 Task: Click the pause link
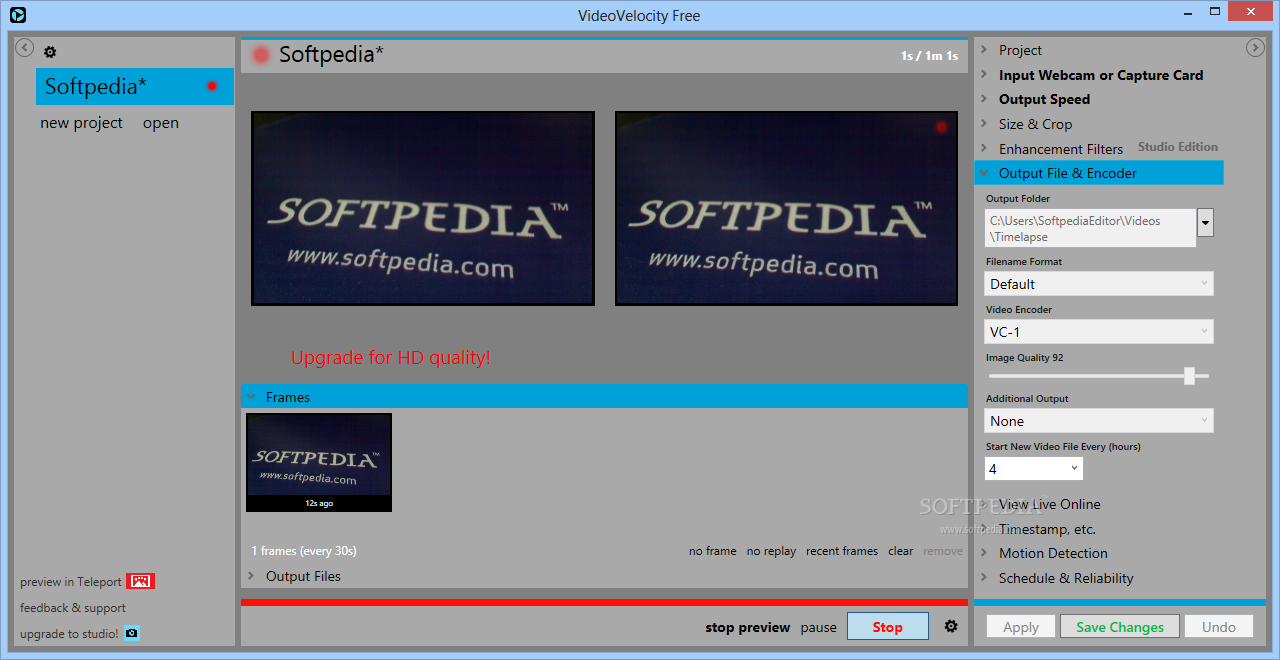818,627
